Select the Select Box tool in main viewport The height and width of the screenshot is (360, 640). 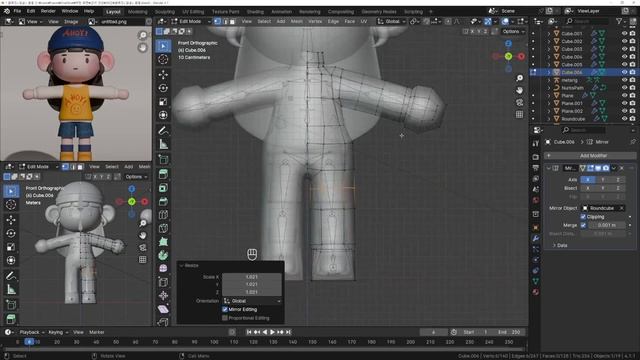pos(163,46)
